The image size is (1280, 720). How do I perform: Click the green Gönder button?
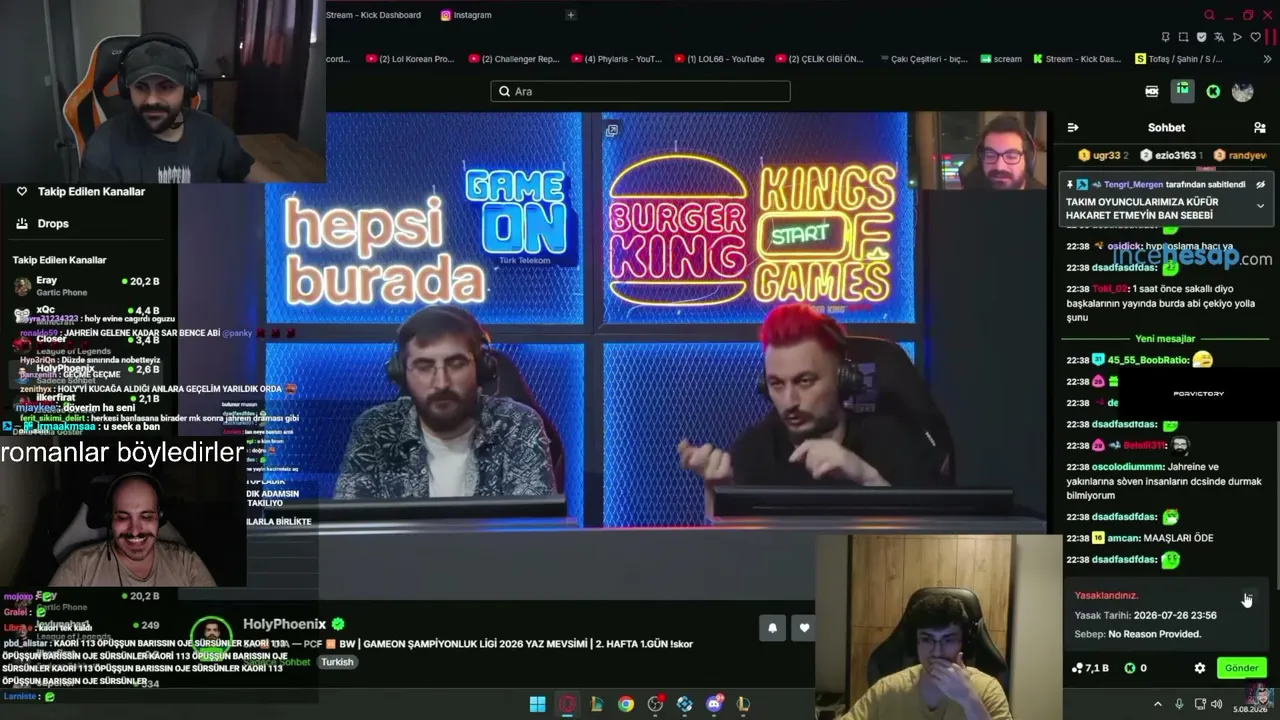(x=1242, y=668)
